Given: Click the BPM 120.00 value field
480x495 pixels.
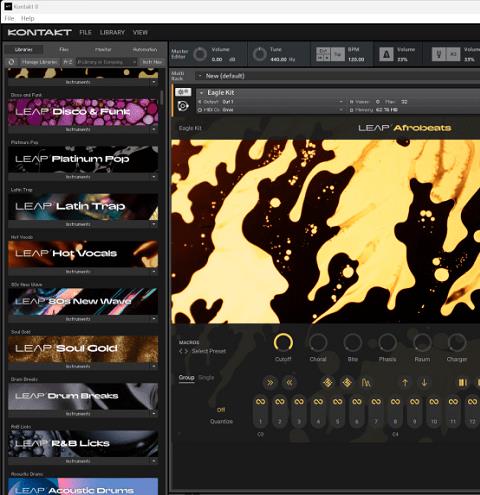Looking at the screenshot, I should 356,59.
